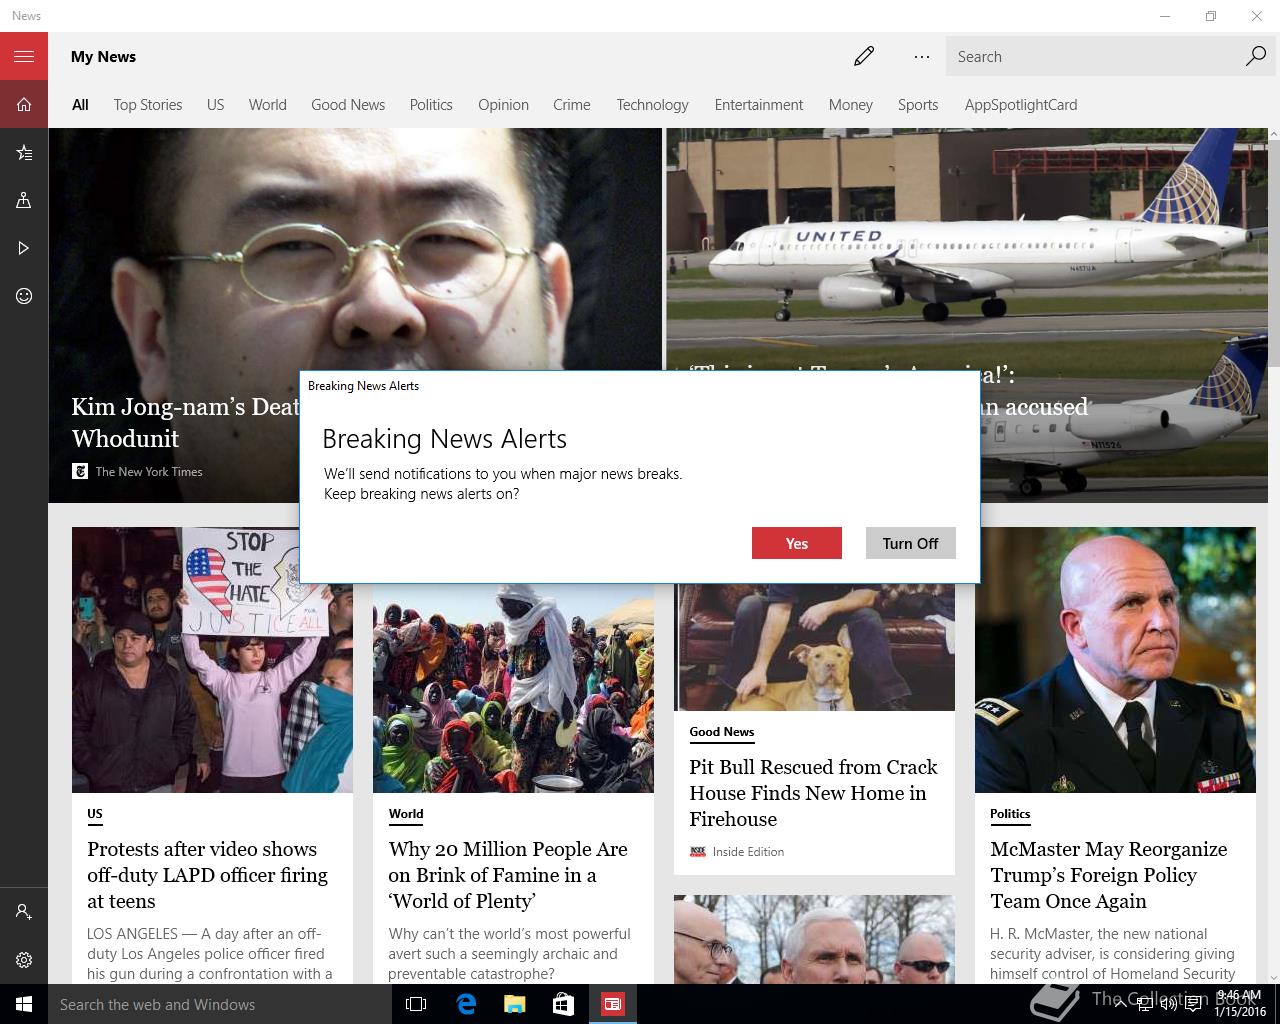Open Videos play icon in sidebar

tap(24, 248)
